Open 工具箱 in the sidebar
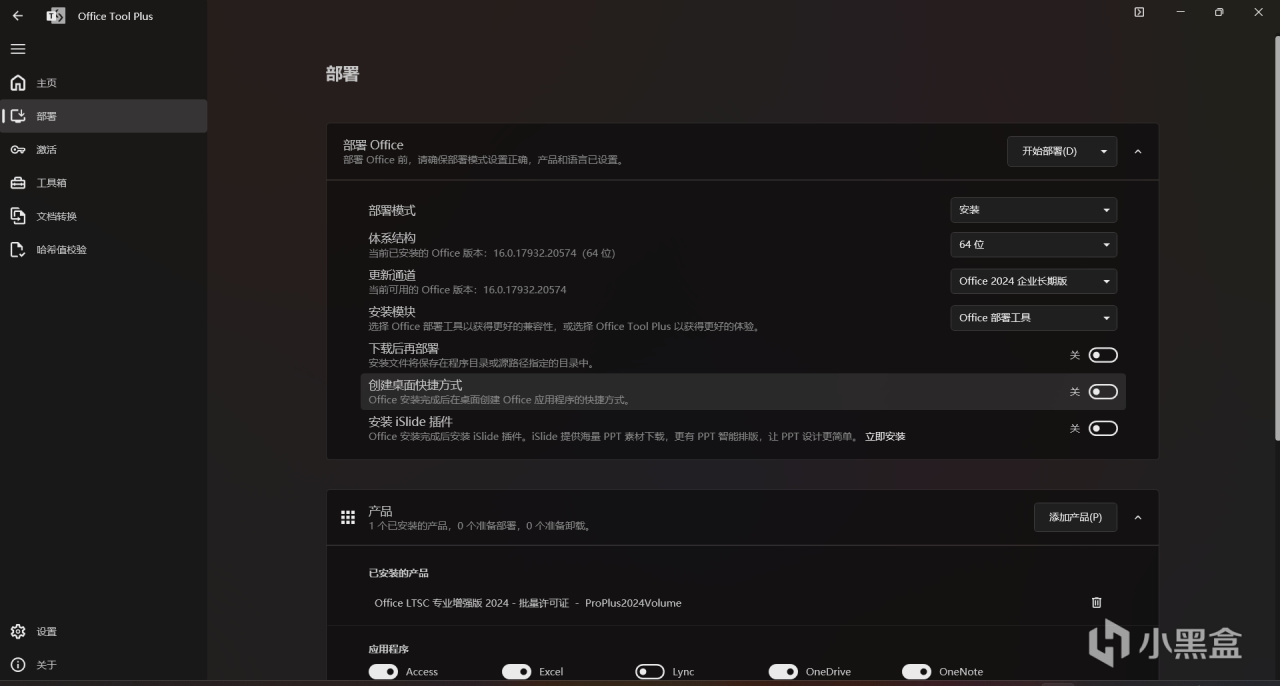This screenshot has height=686, width=1280. (x=104, y=183)
